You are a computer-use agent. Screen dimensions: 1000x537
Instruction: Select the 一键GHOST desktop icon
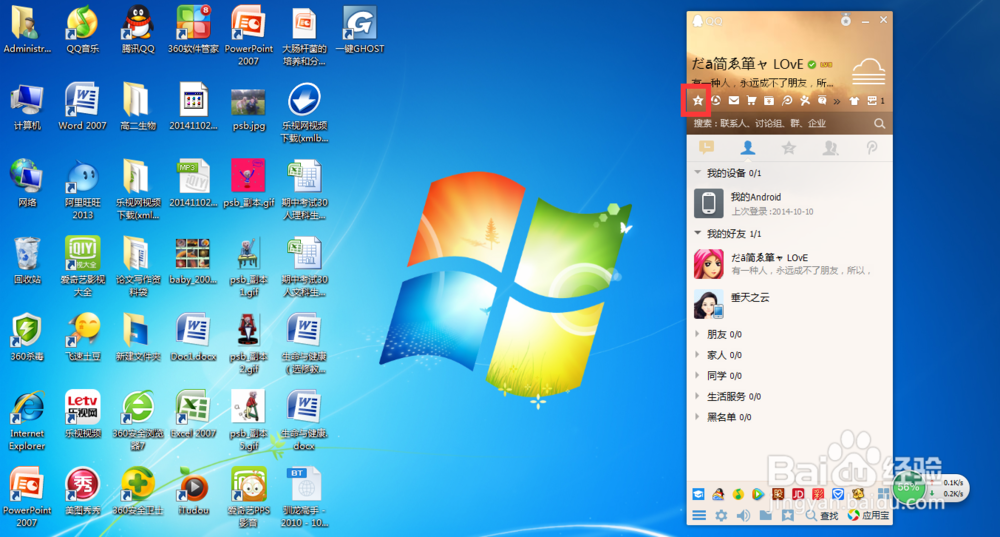[x=360, y=29]
